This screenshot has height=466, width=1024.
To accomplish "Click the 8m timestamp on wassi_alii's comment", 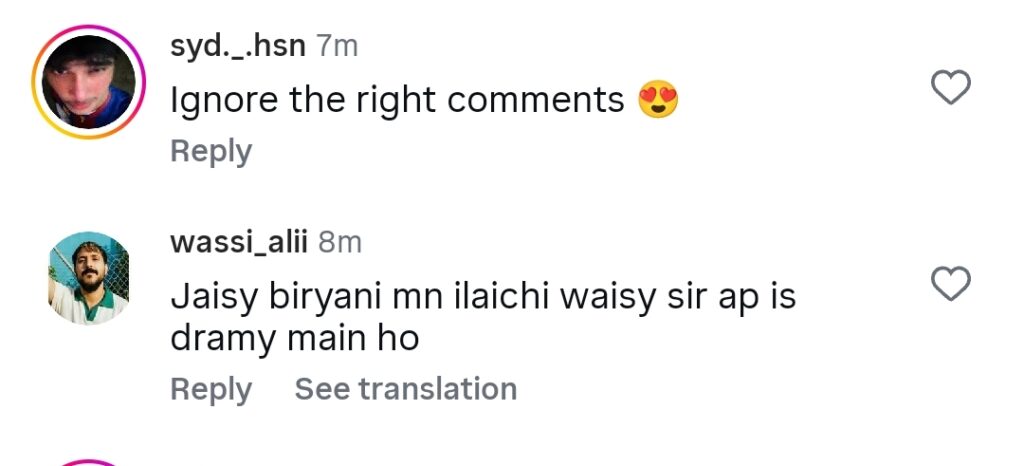I will click(x=340, y=243).
